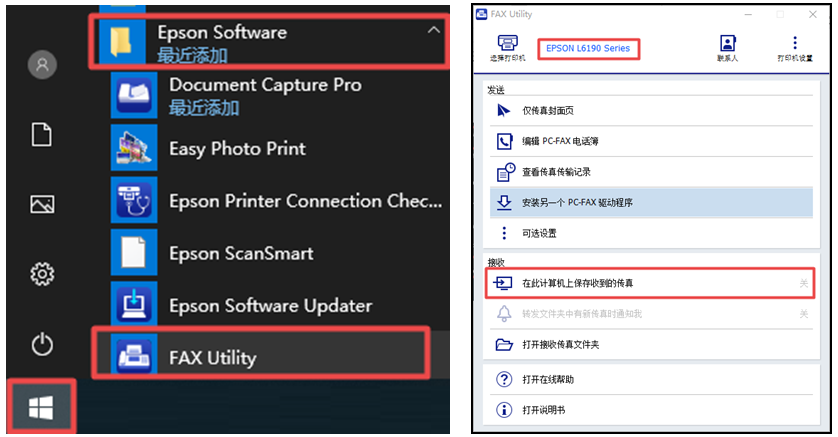Select EPSON L6190 Series printer name
Image resolution: width=838 pixels, height=437 pixels.
[588, 49]
